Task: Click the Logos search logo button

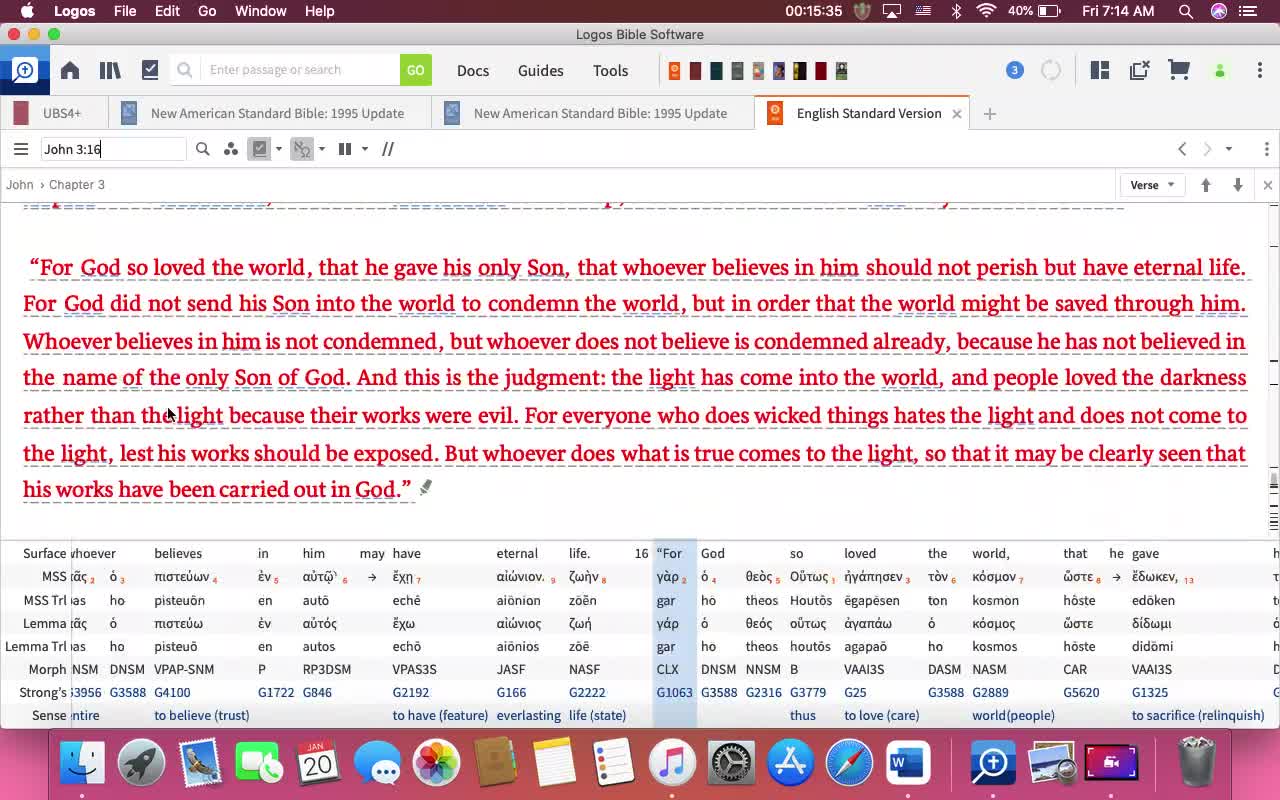Action: [x=24, y=70]
